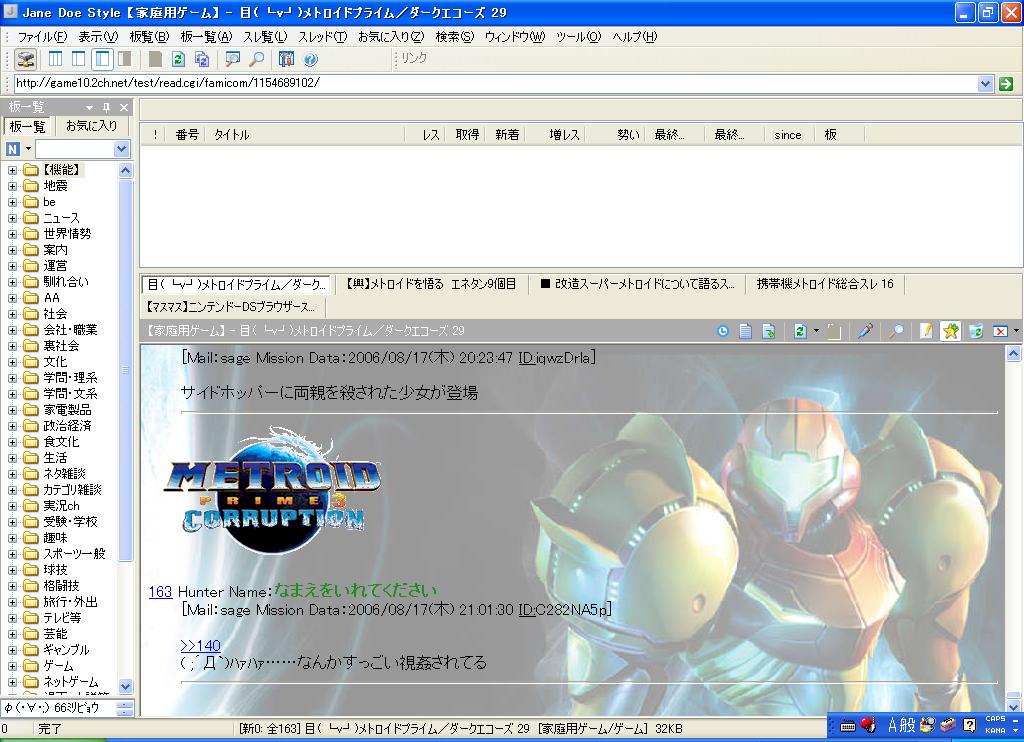
Task: Open the スレッド(T) menu
Action: coord(322,37)
